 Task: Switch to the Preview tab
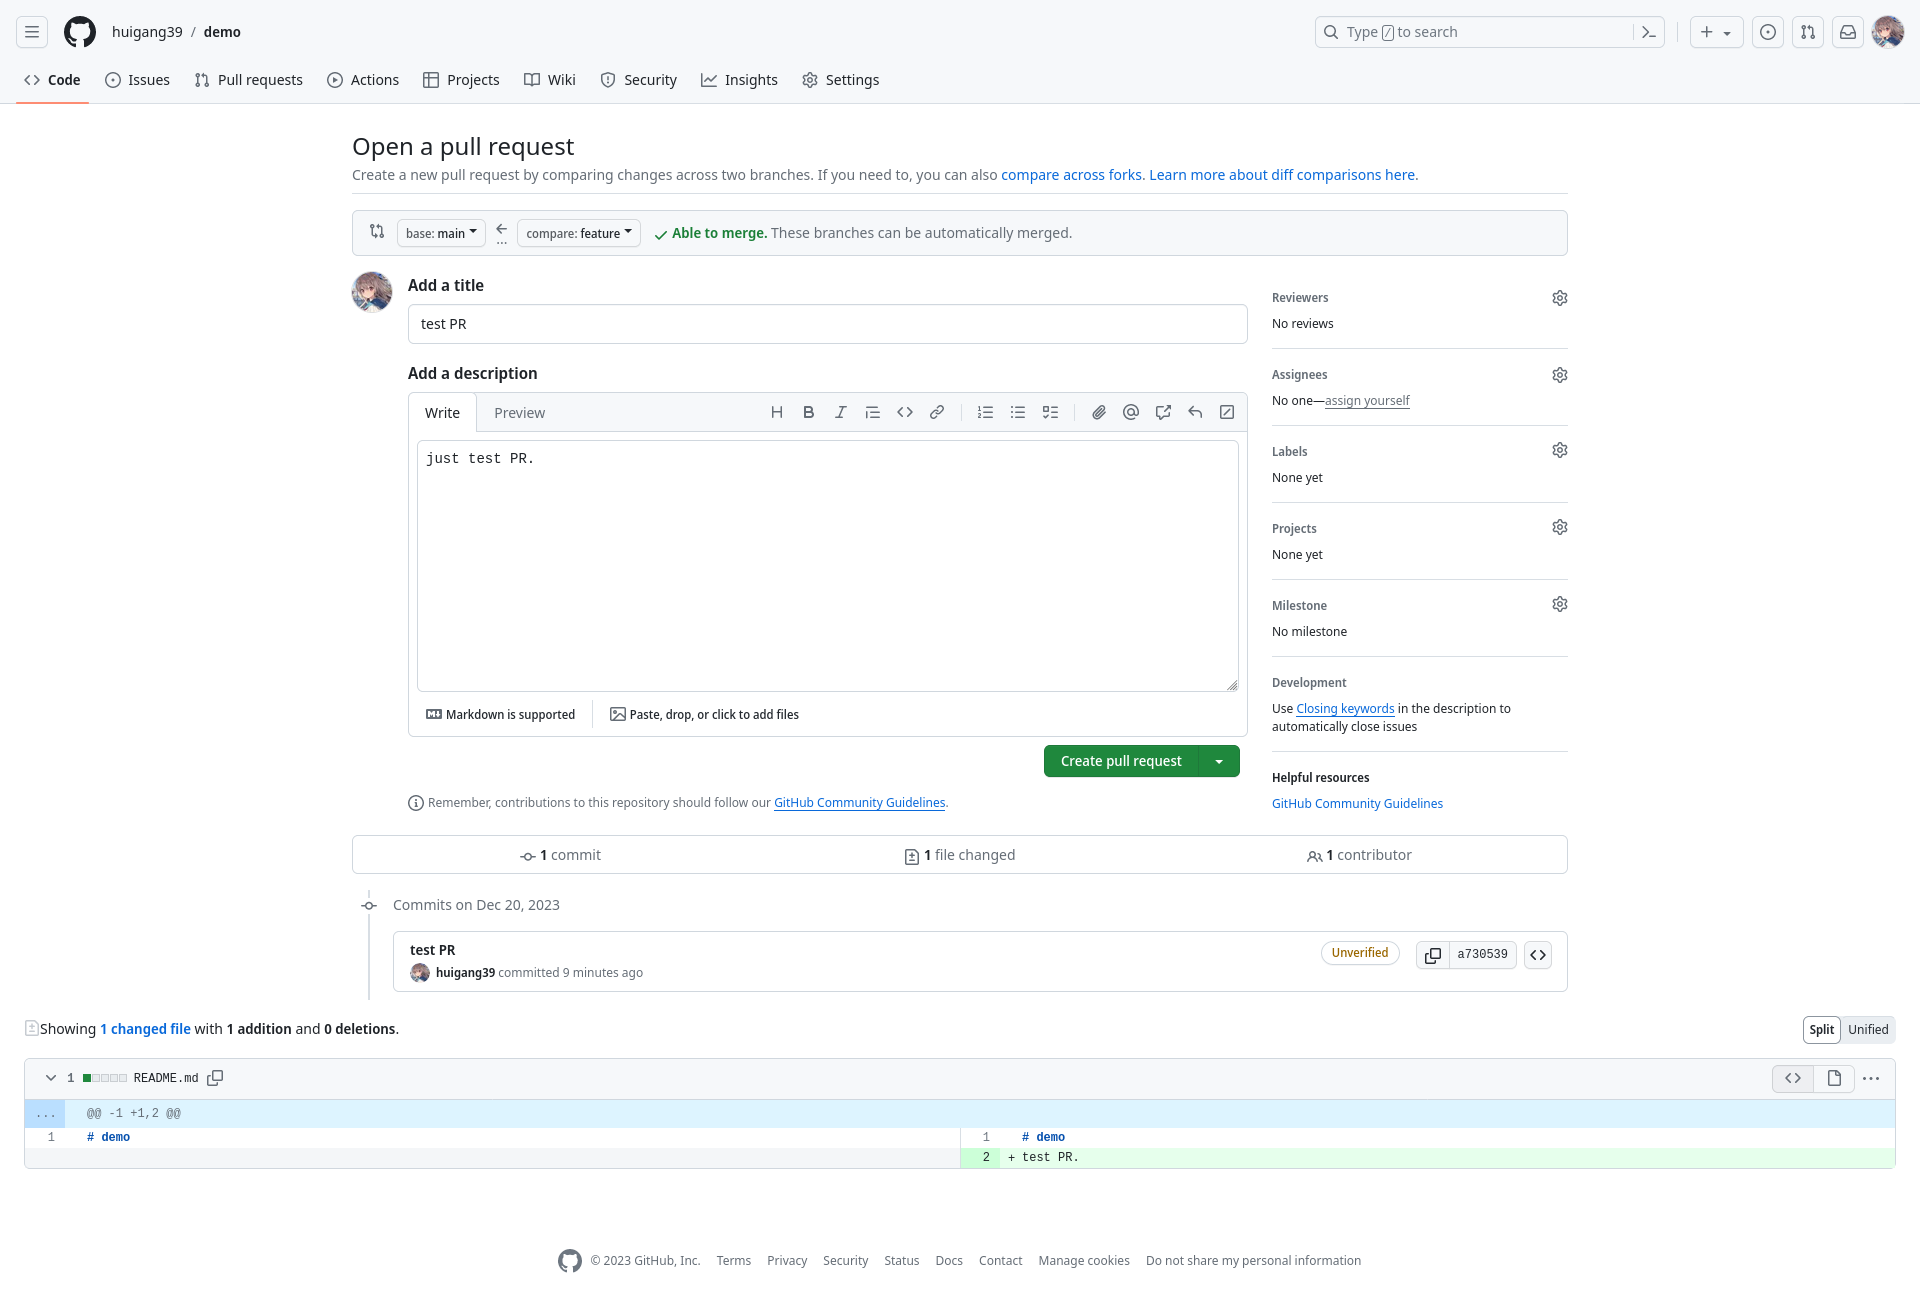click(519, 413)
